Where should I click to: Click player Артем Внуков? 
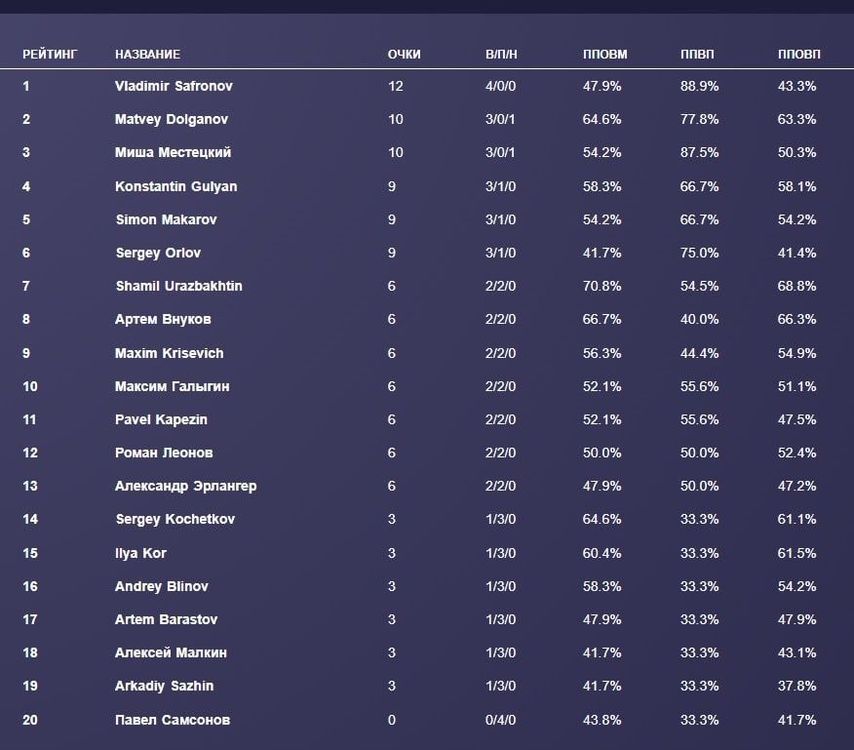(163, 320)
